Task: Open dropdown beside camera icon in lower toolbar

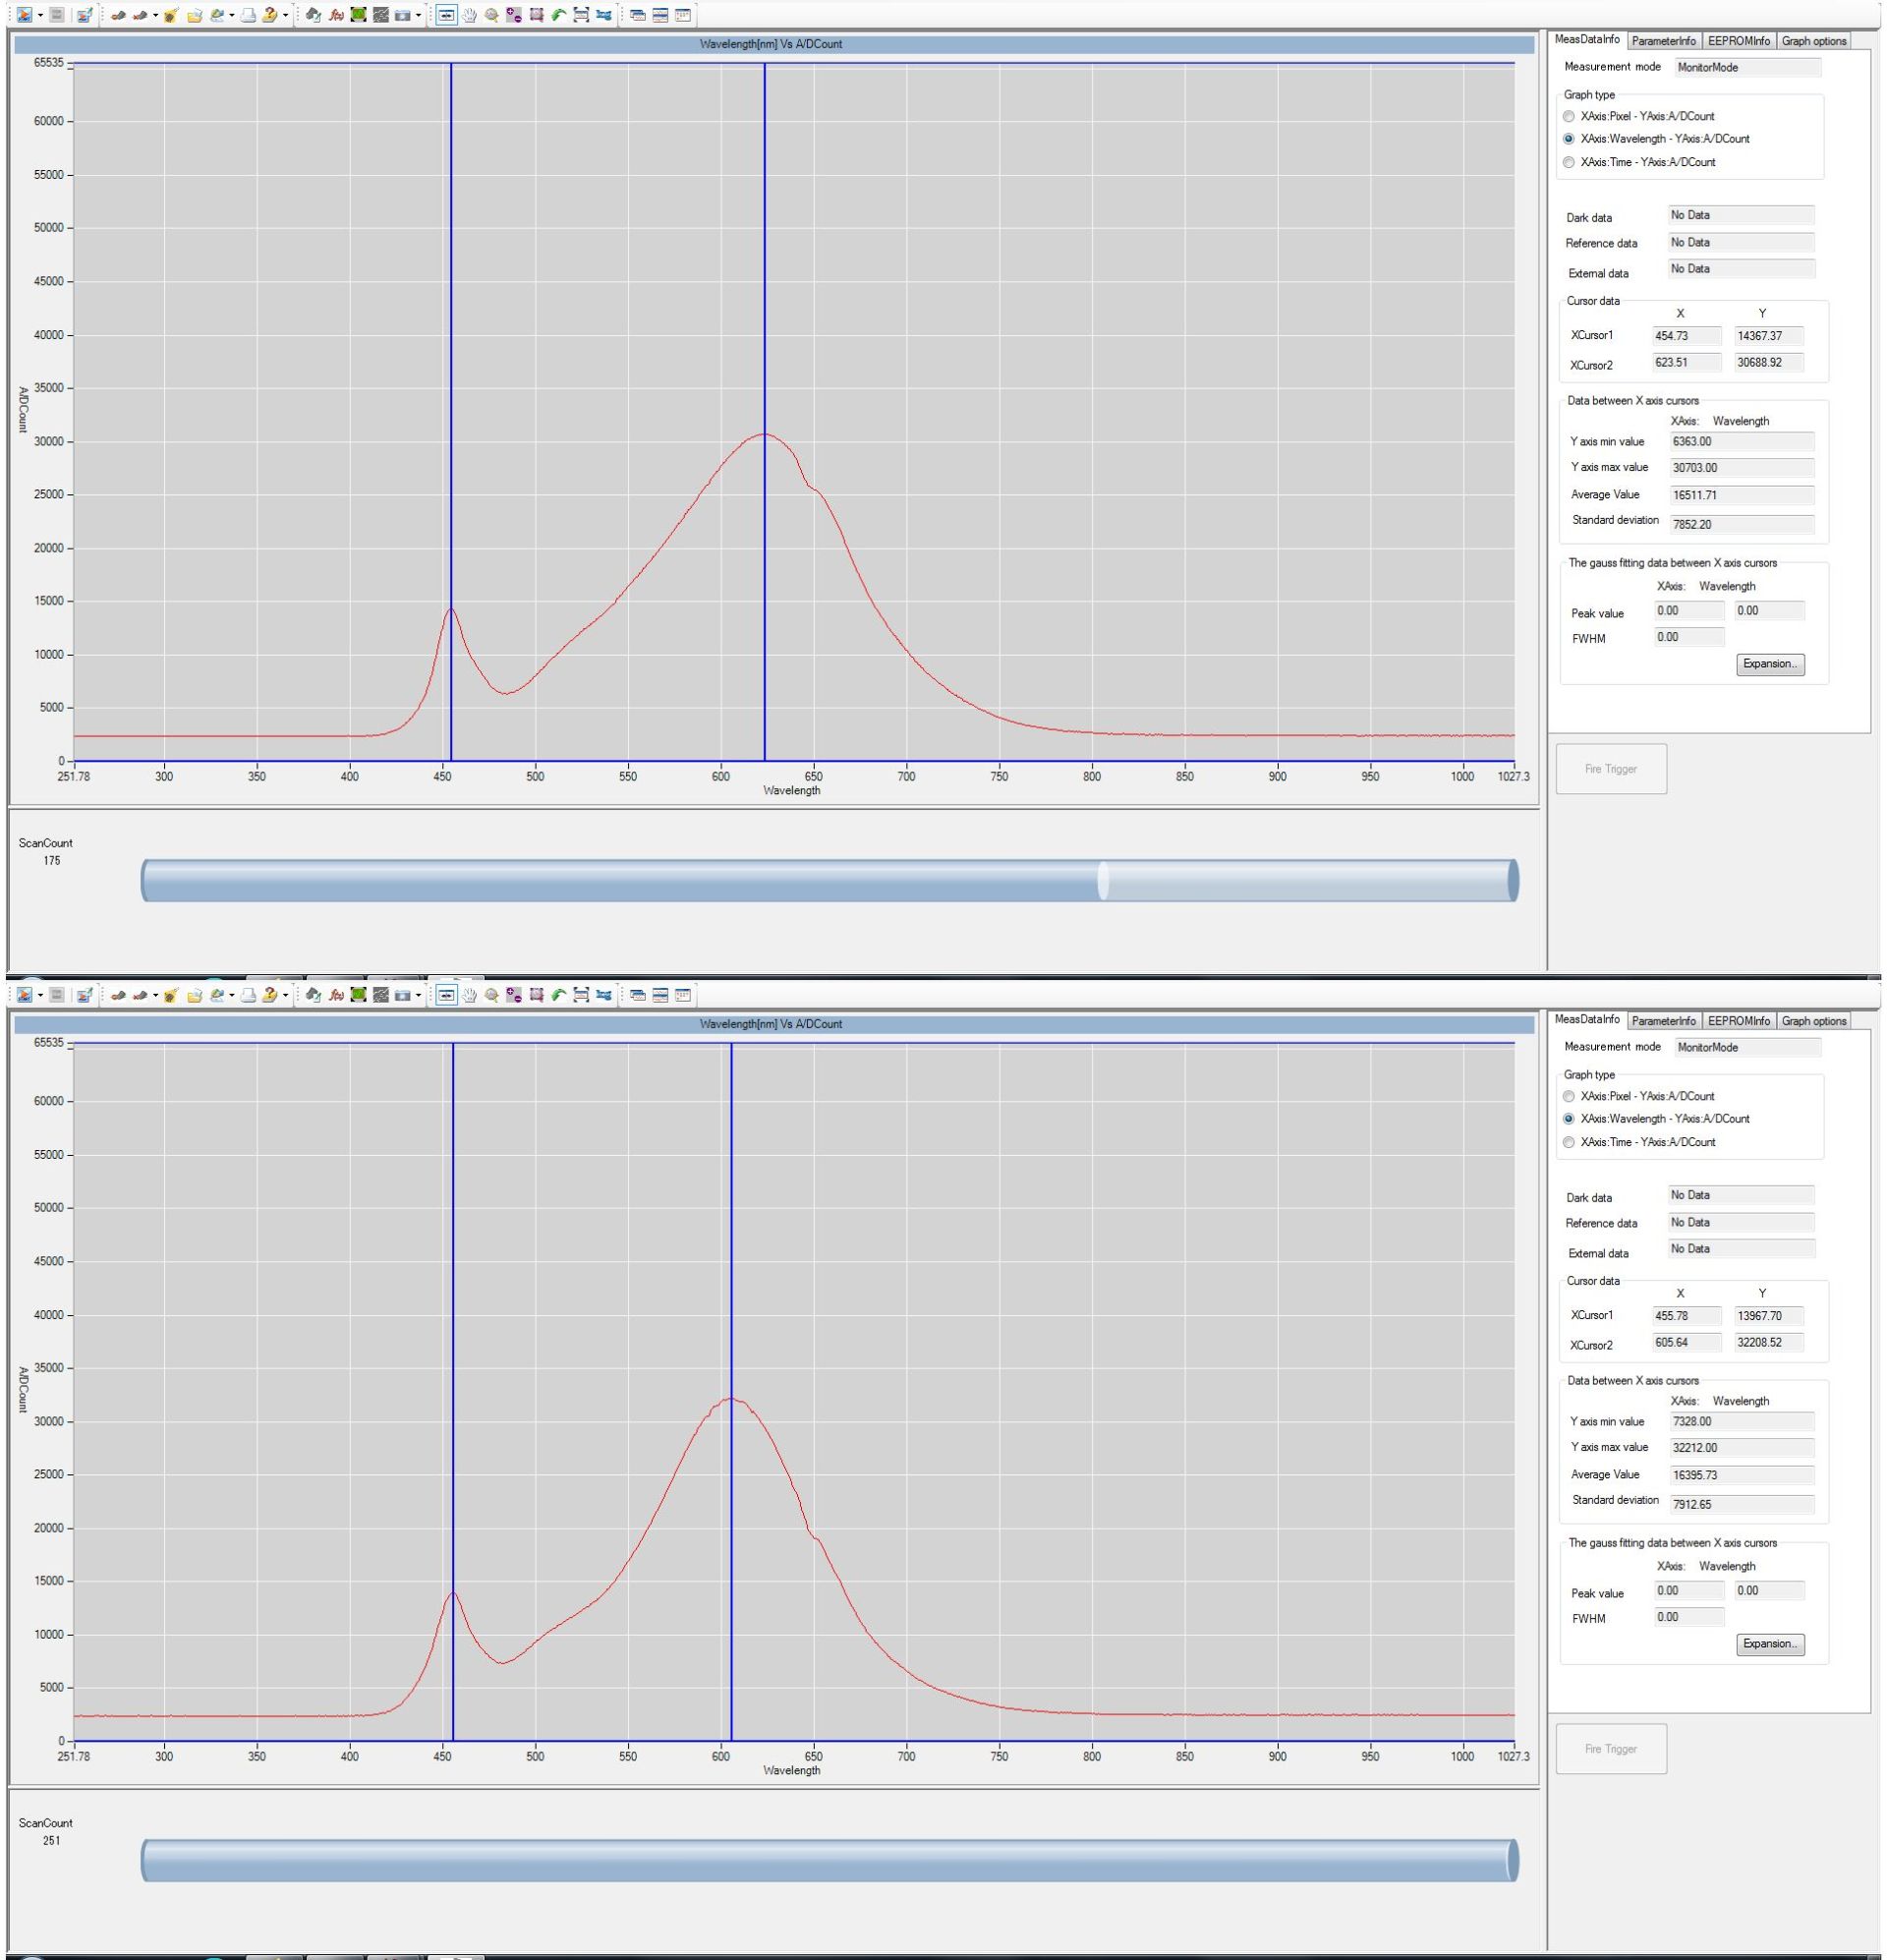Action: [418, 995]
